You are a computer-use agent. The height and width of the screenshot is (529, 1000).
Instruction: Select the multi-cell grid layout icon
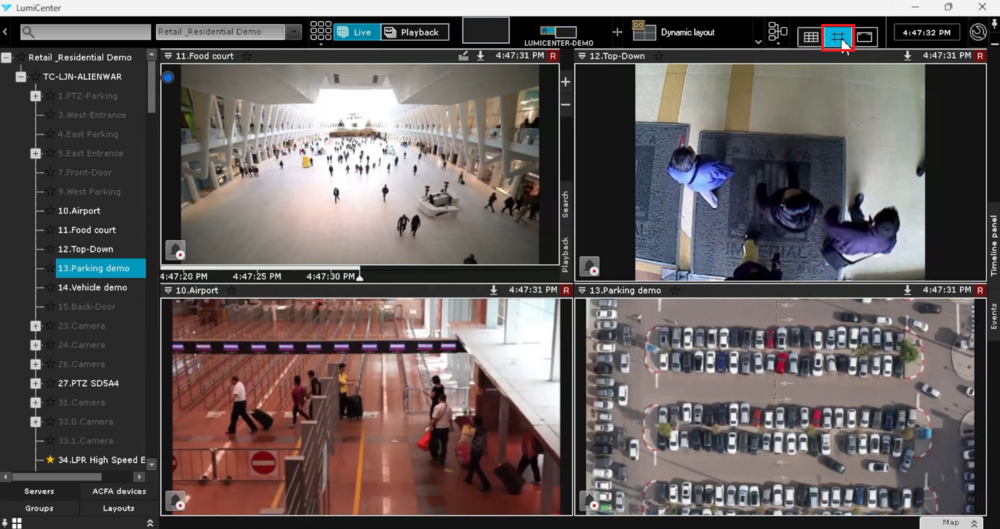point(811,37)
